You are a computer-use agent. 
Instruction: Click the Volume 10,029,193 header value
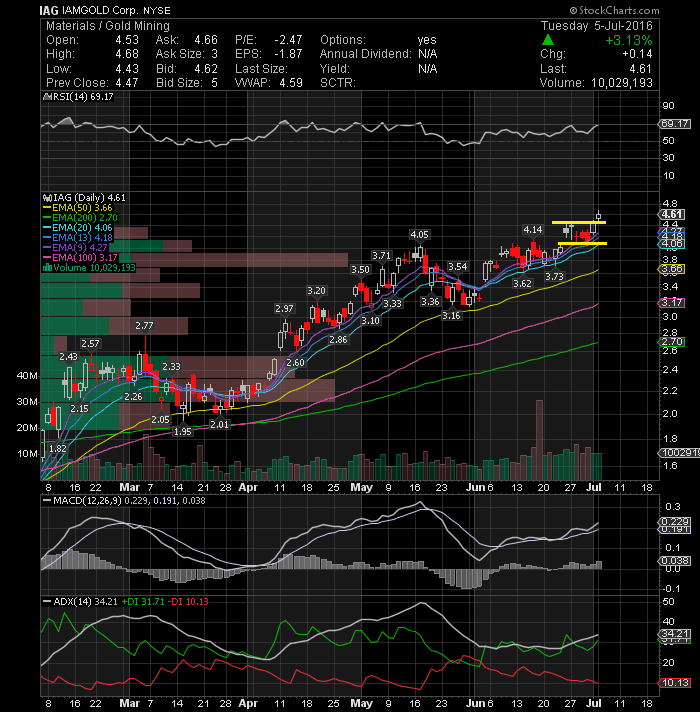pos(621,83)
